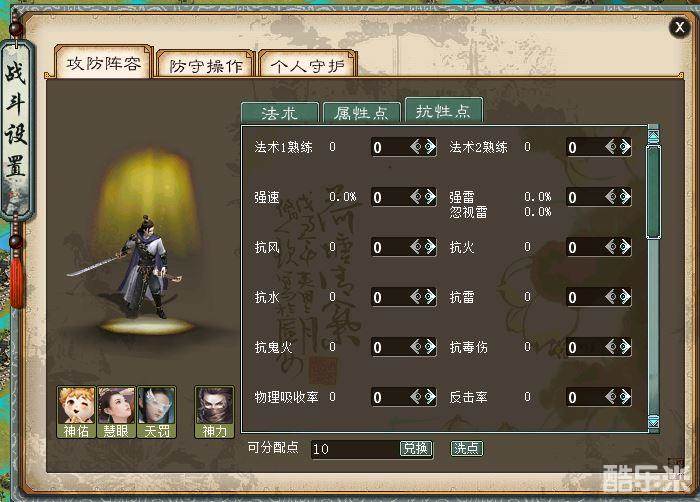Increase 抗火 with its right arrow
The width and height of the screenshot is (700, 502).
click(625, 247)
